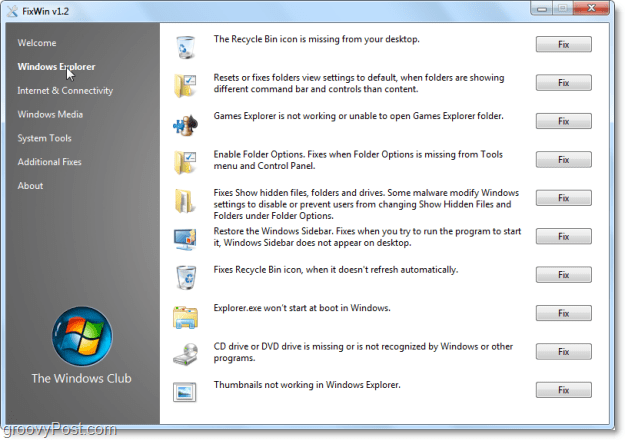
Task: Click text 'Games Explorer is not working' description
Action: [x=358, y=116]
